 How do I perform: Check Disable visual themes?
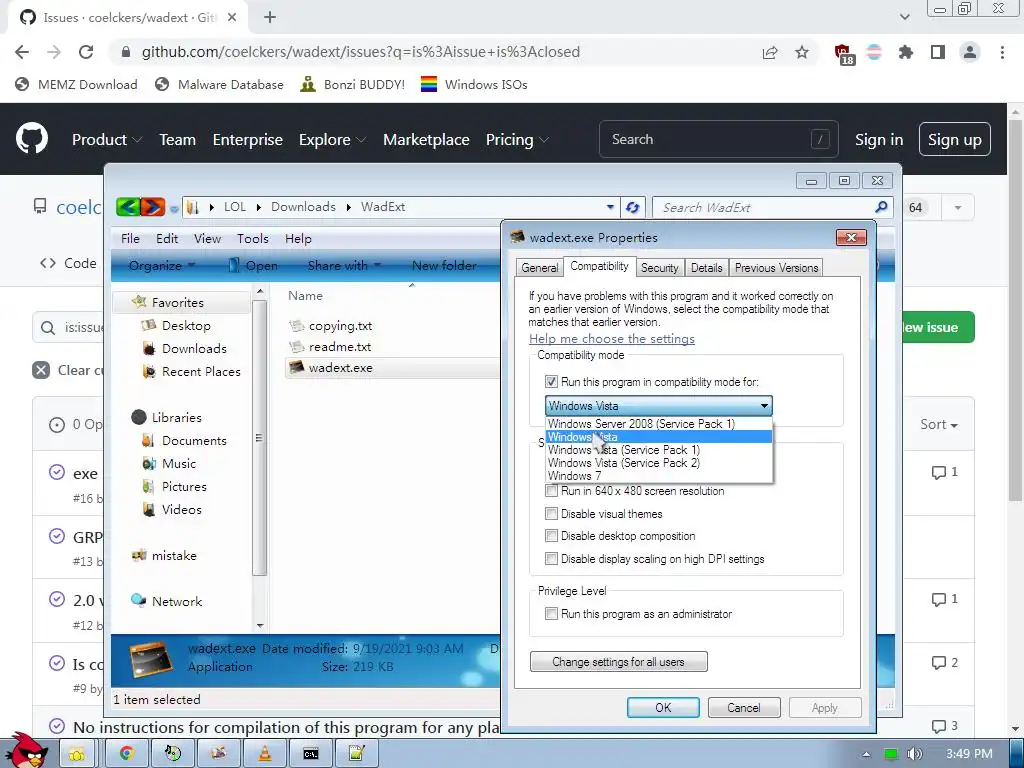551,513
